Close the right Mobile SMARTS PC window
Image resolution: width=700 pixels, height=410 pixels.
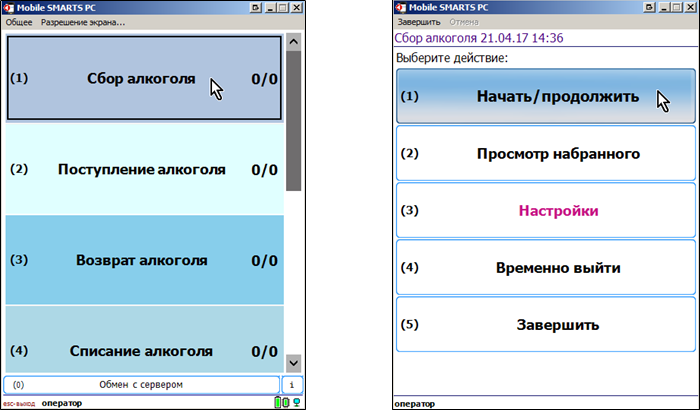tap(690, 8)
